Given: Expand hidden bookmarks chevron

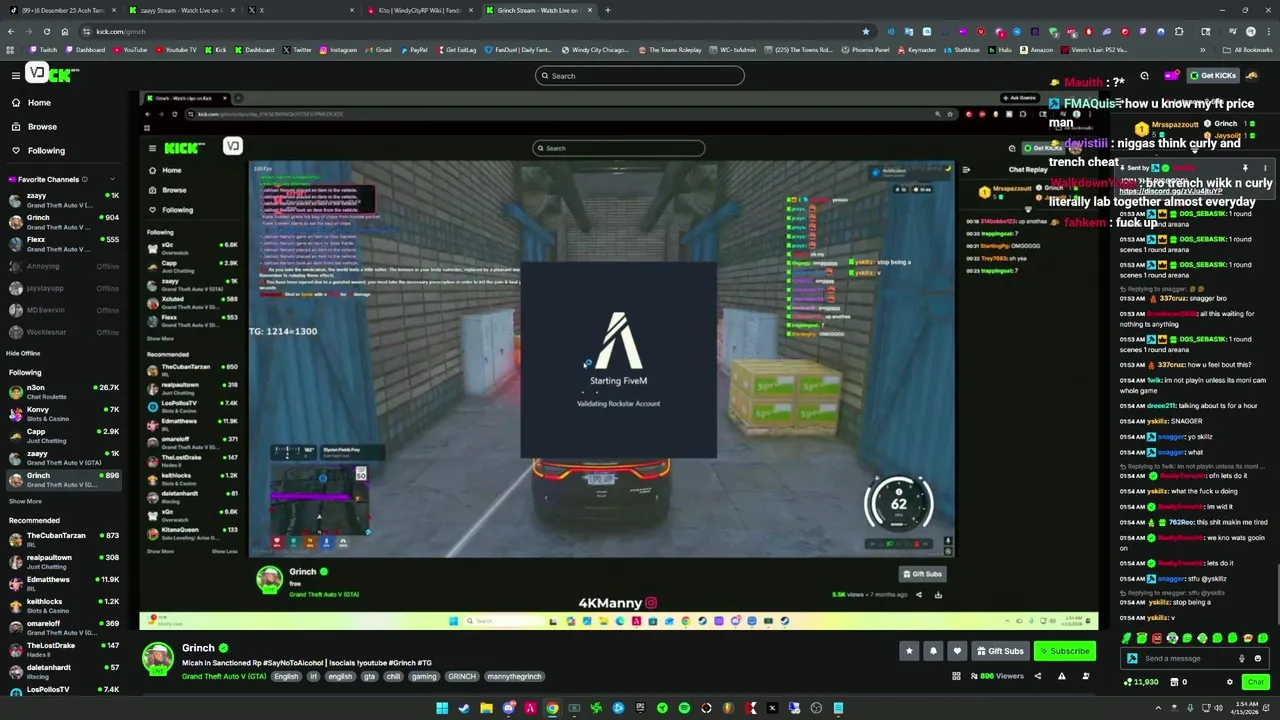Looking at the screenshot, I should click(1202, 49).
